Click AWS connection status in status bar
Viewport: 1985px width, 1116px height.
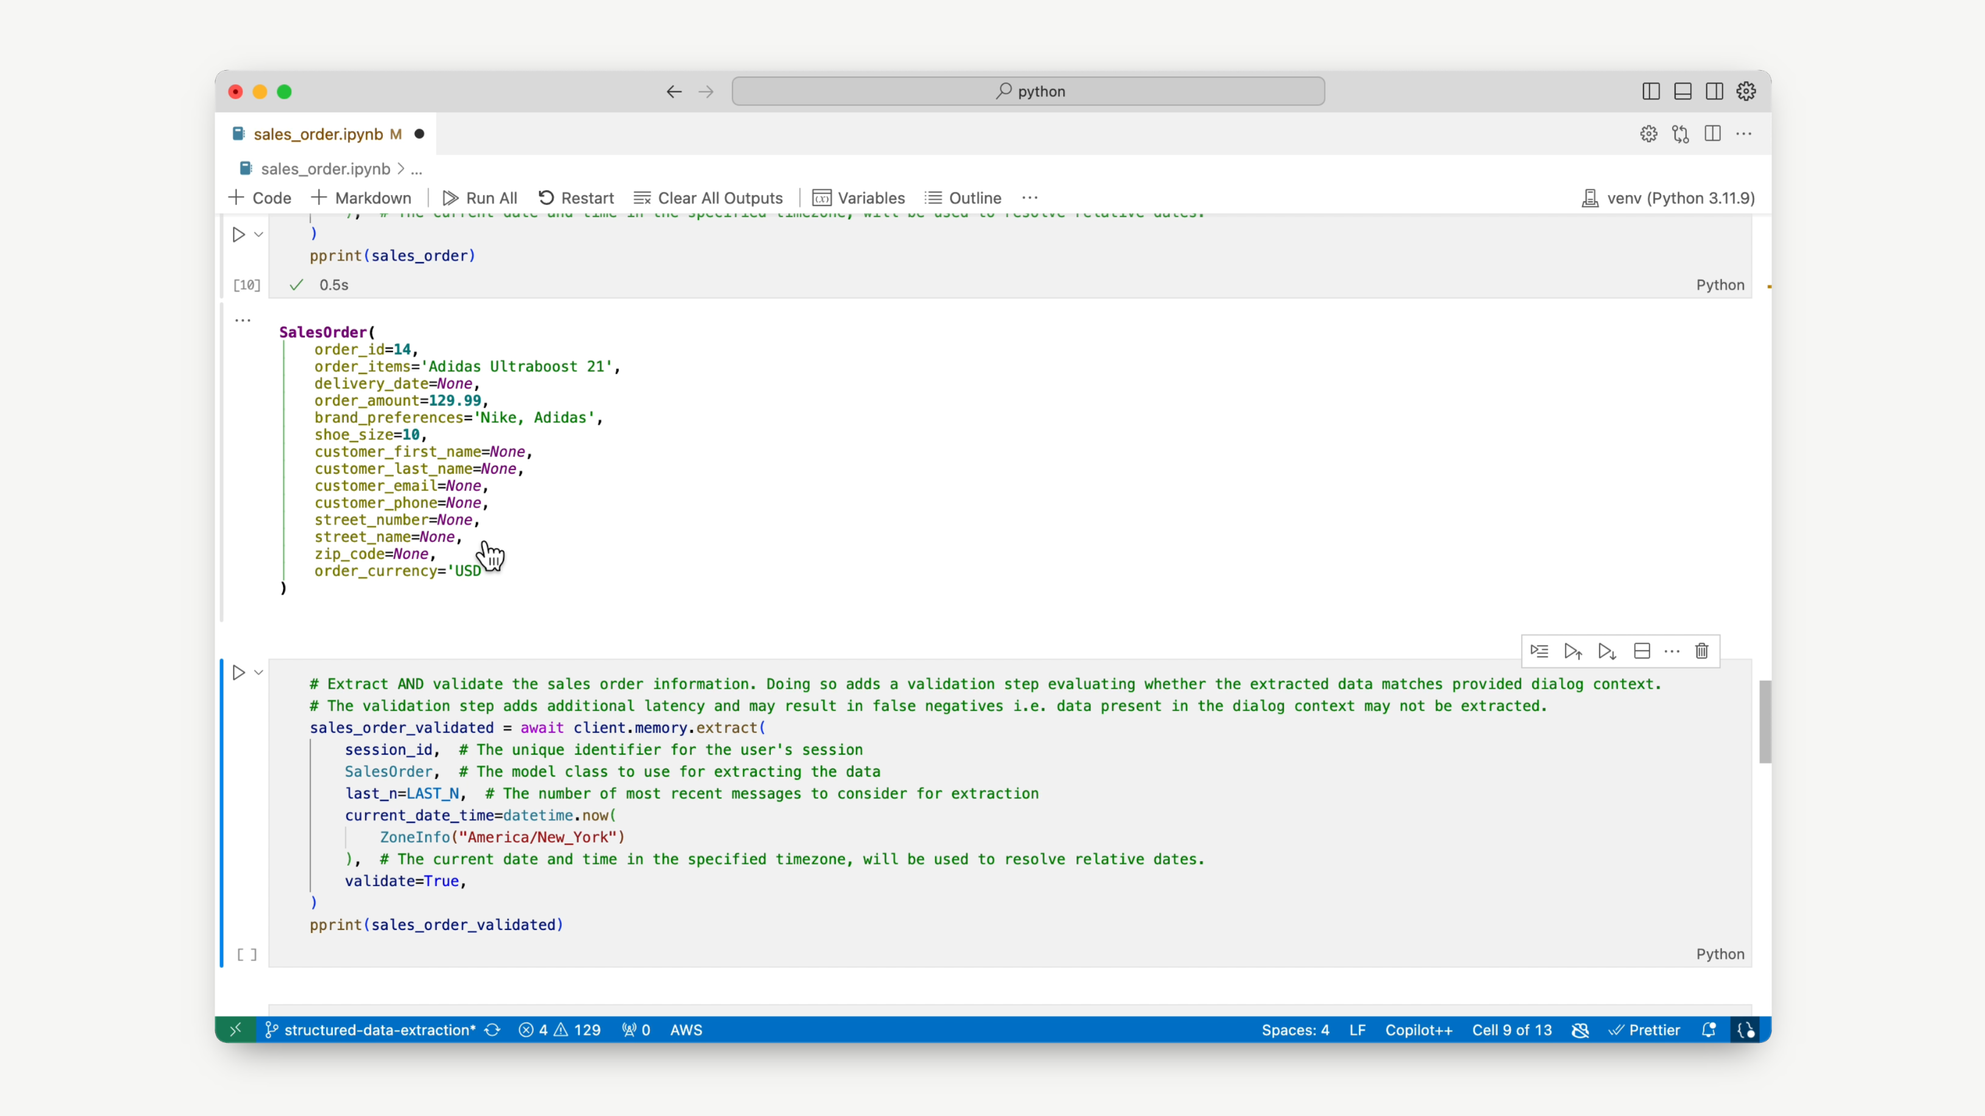click(x=688, y=1032)
